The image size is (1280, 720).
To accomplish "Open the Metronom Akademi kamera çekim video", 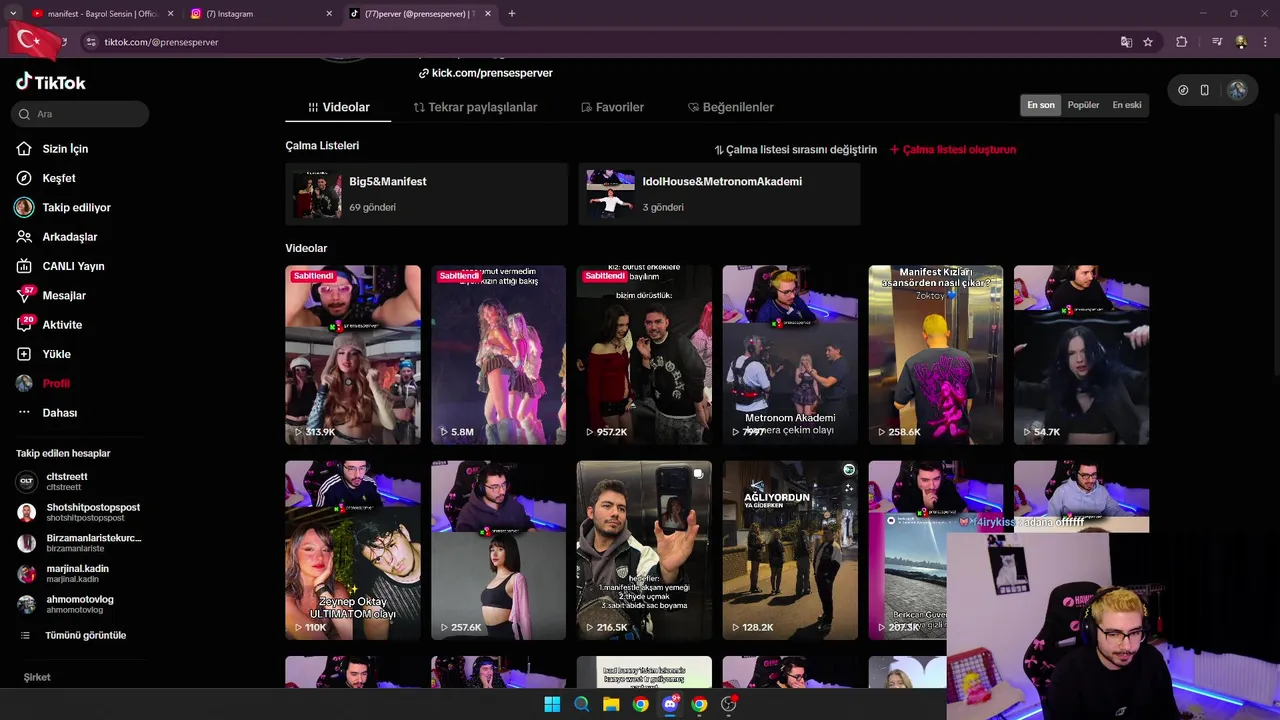I will pyautogui.click(x=790, y=355).
